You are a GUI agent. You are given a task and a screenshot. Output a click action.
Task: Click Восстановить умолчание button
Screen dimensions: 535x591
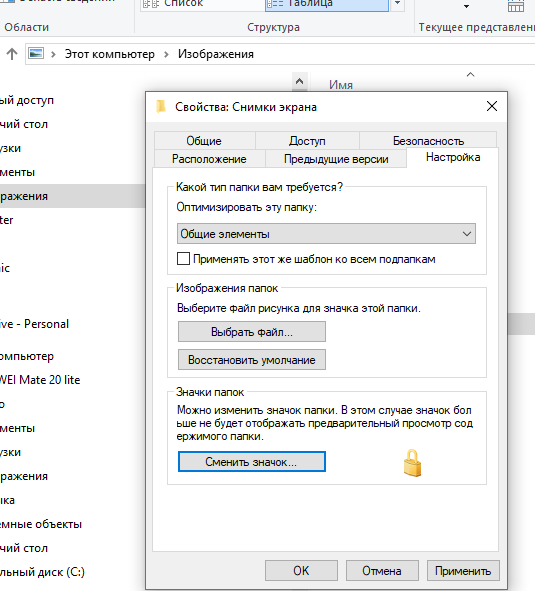coord(251,360)
